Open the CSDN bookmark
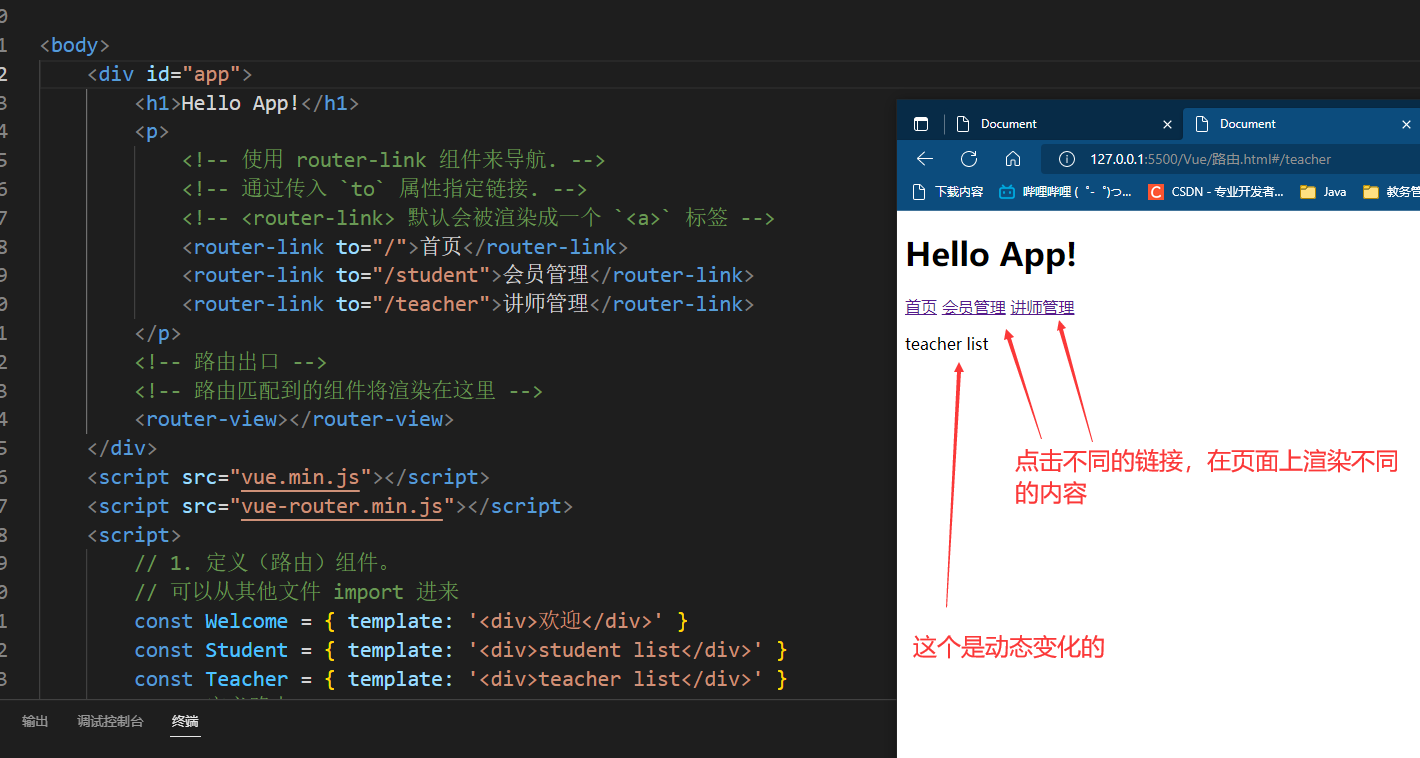Screen dimensions: 1420x758 (1216, 192)
